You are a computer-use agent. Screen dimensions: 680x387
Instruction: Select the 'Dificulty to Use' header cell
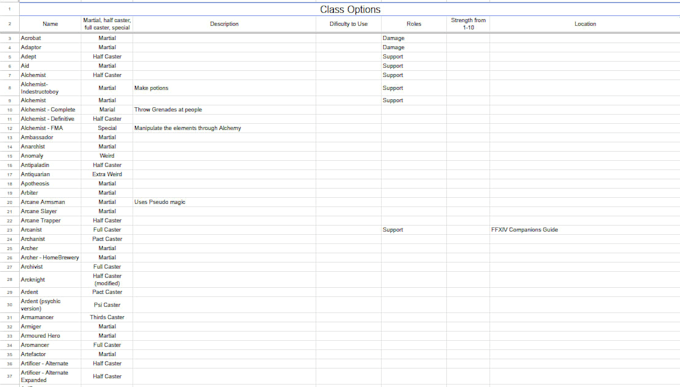click(x=349, y=24)
